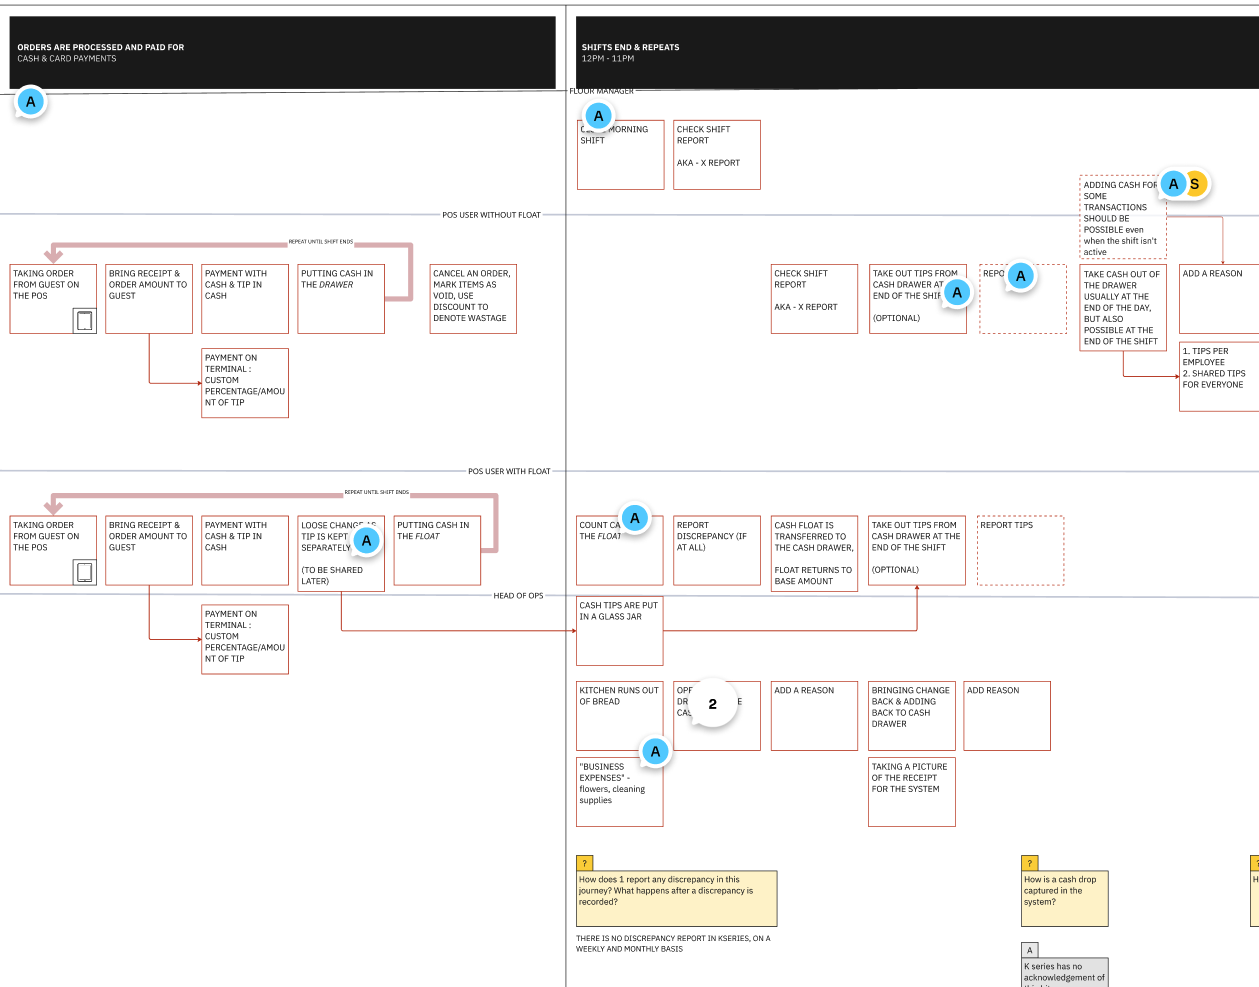Image resolution: width=1259 pixels, height=987 pixels.
Task: Select Payment On Terminal card in the With Float row
Action: click(x=245, y=640)
